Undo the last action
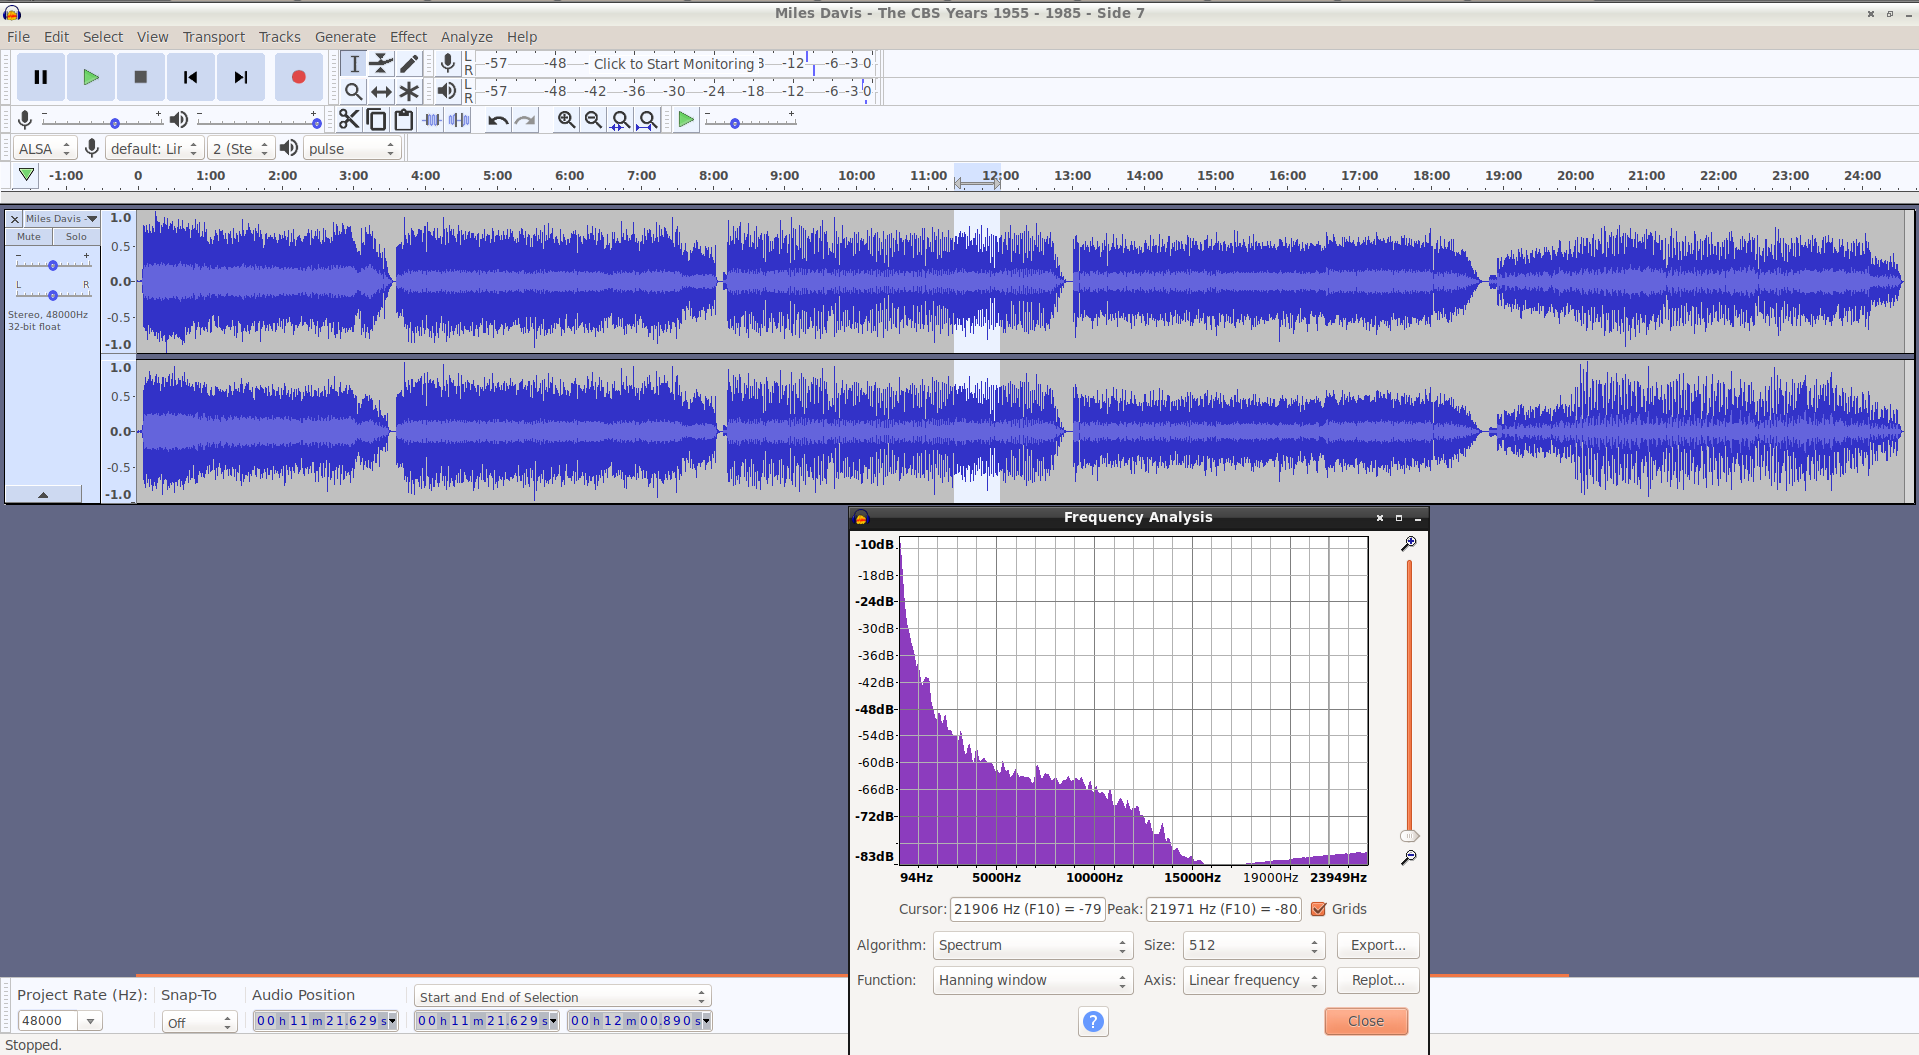Image resolution: width=1919 pixels, height=1055 pixels. pyautogui.click(x=498, y=120)
